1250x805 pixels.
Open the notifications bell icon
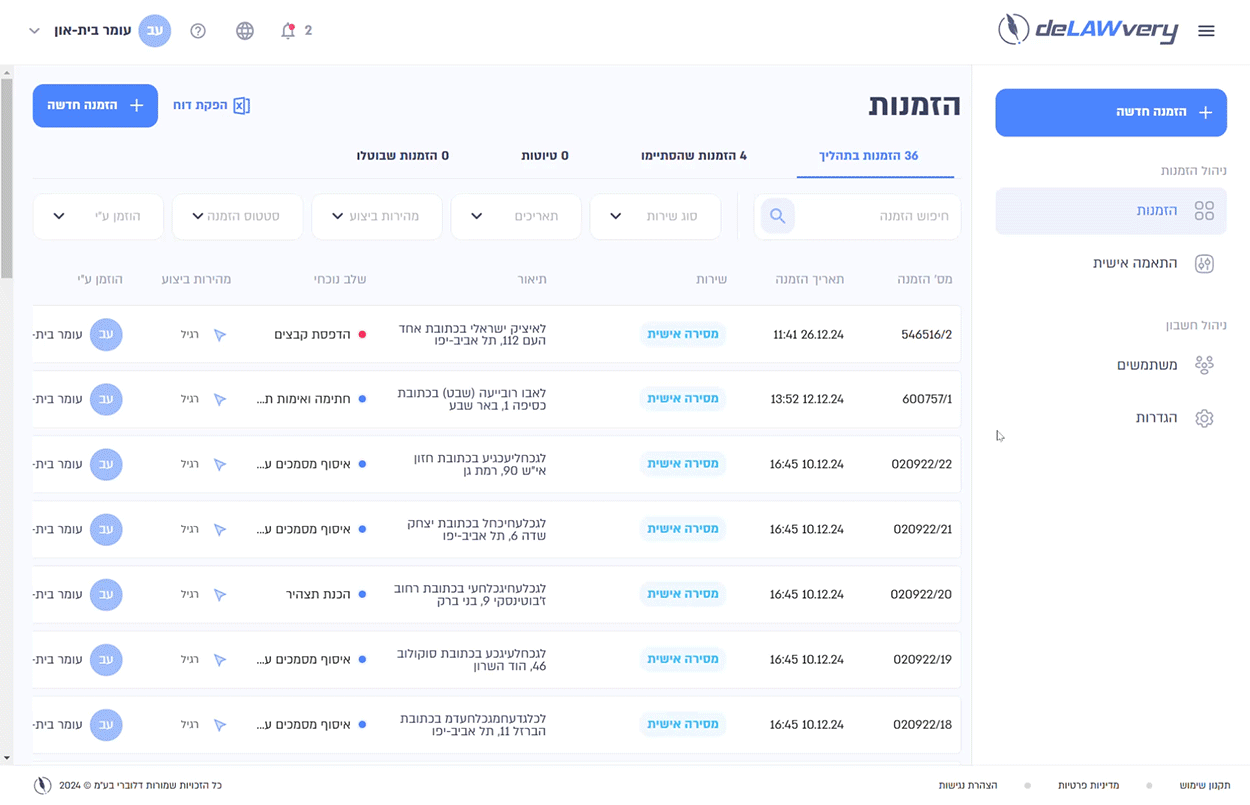coord(288,31)
